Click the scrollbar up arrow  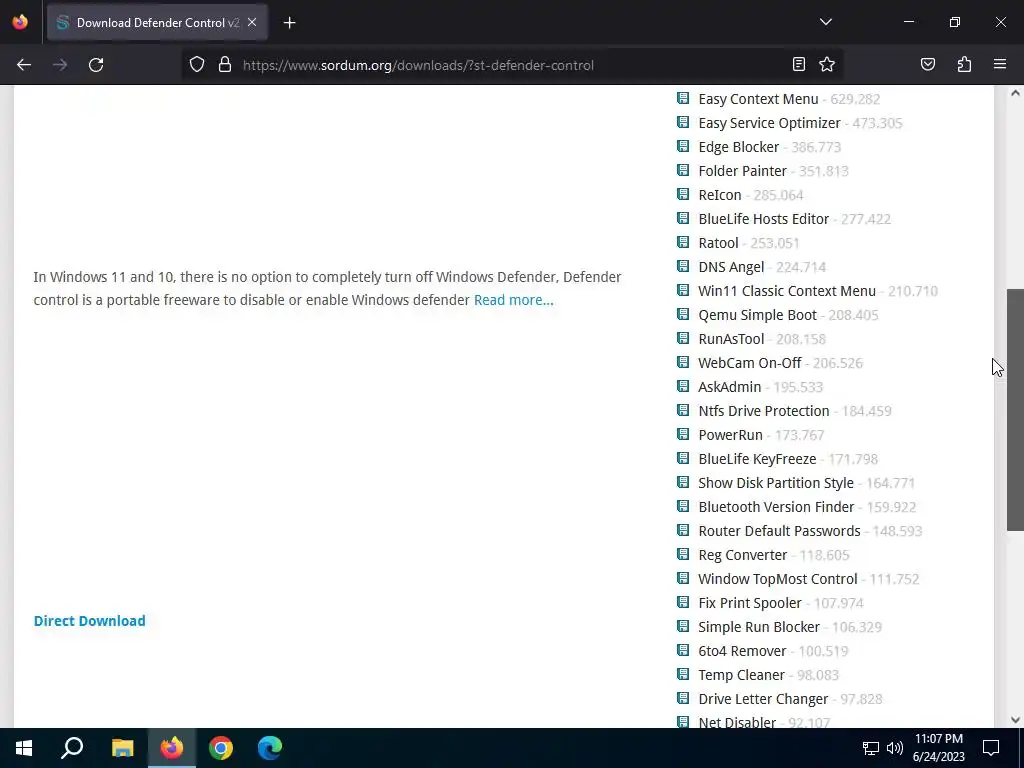click(1015, 93)
